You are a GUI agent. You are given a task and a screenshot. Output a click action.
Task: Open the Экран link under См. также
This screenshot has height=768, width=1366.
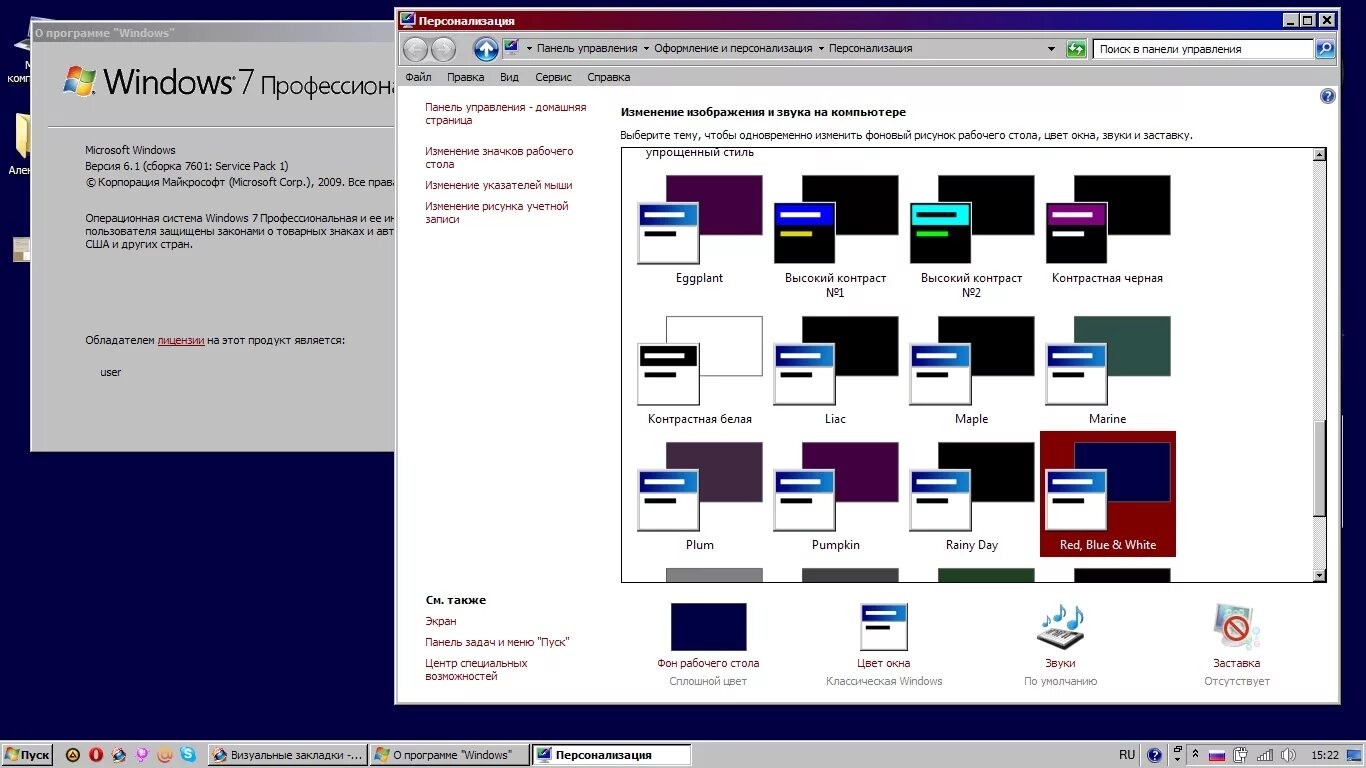[x=440, y=621]
